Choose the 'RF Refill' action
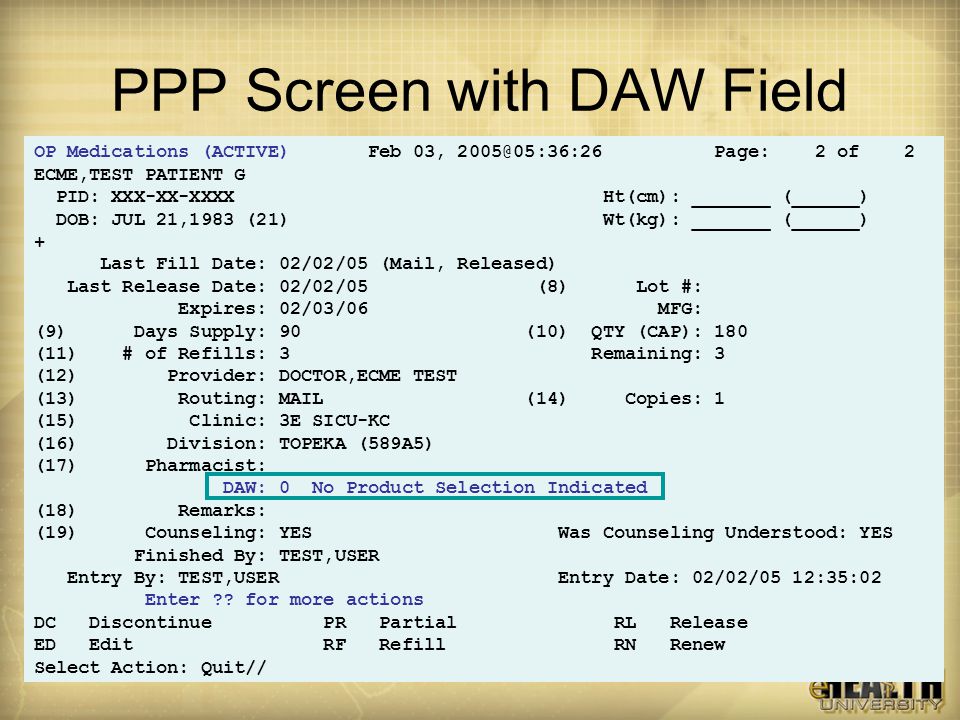Image resolution: width=960 pixels, height=720 pixels. point(384,644)
